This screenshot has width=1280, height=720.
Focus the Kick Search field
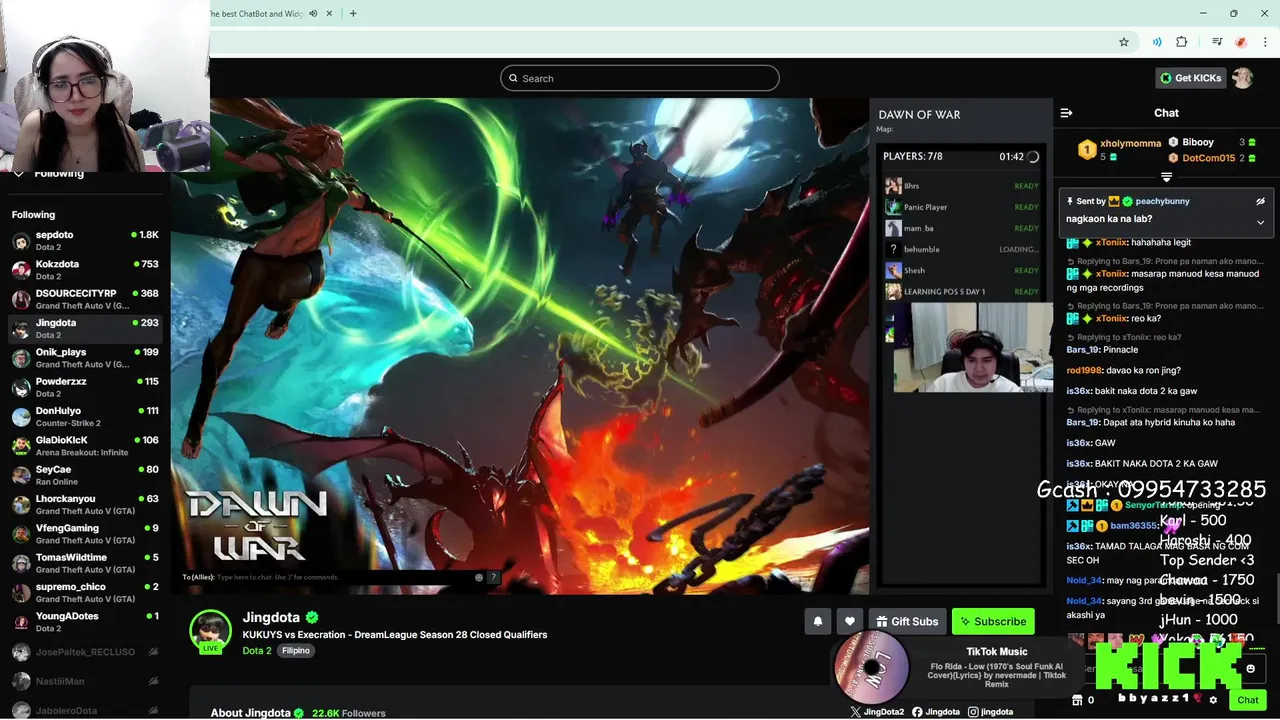(640, 78)
